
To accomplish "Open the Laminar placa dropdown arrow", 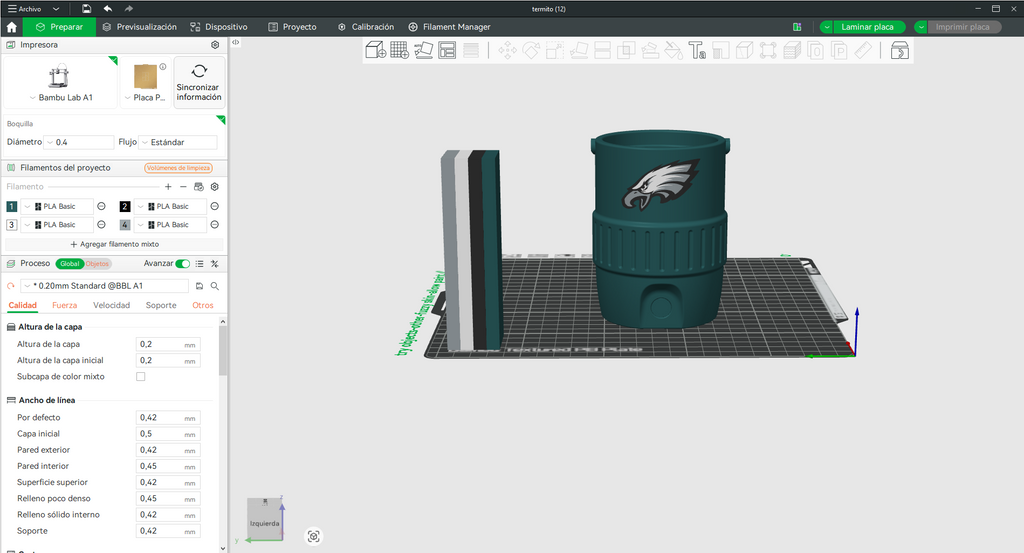I will [x=827, y=27].
